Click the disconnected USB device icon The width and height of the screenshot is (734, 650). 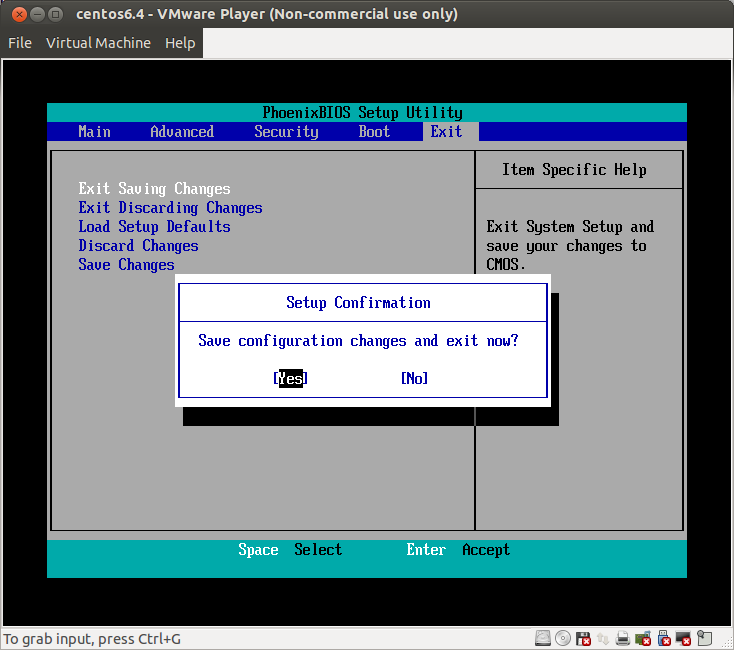coord(664,638)
